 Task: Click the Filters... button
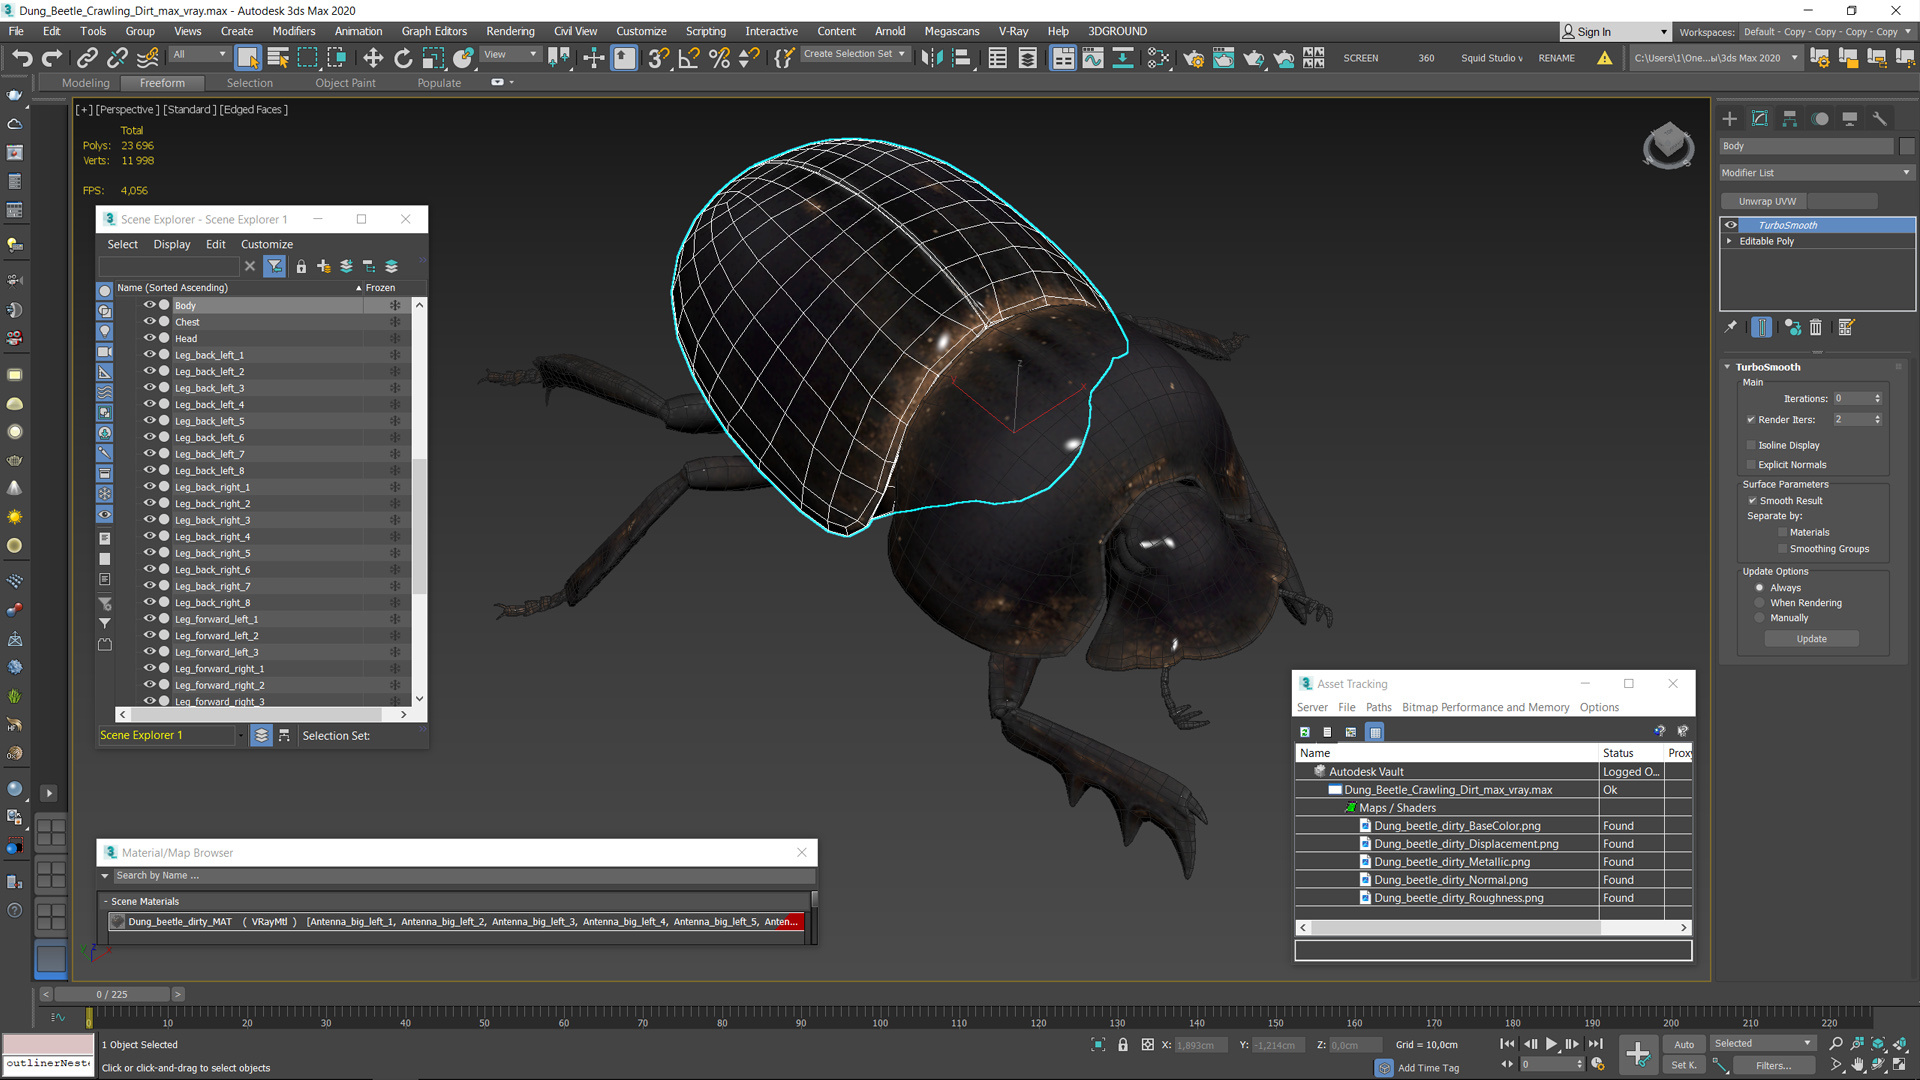pos(1773,1066)
